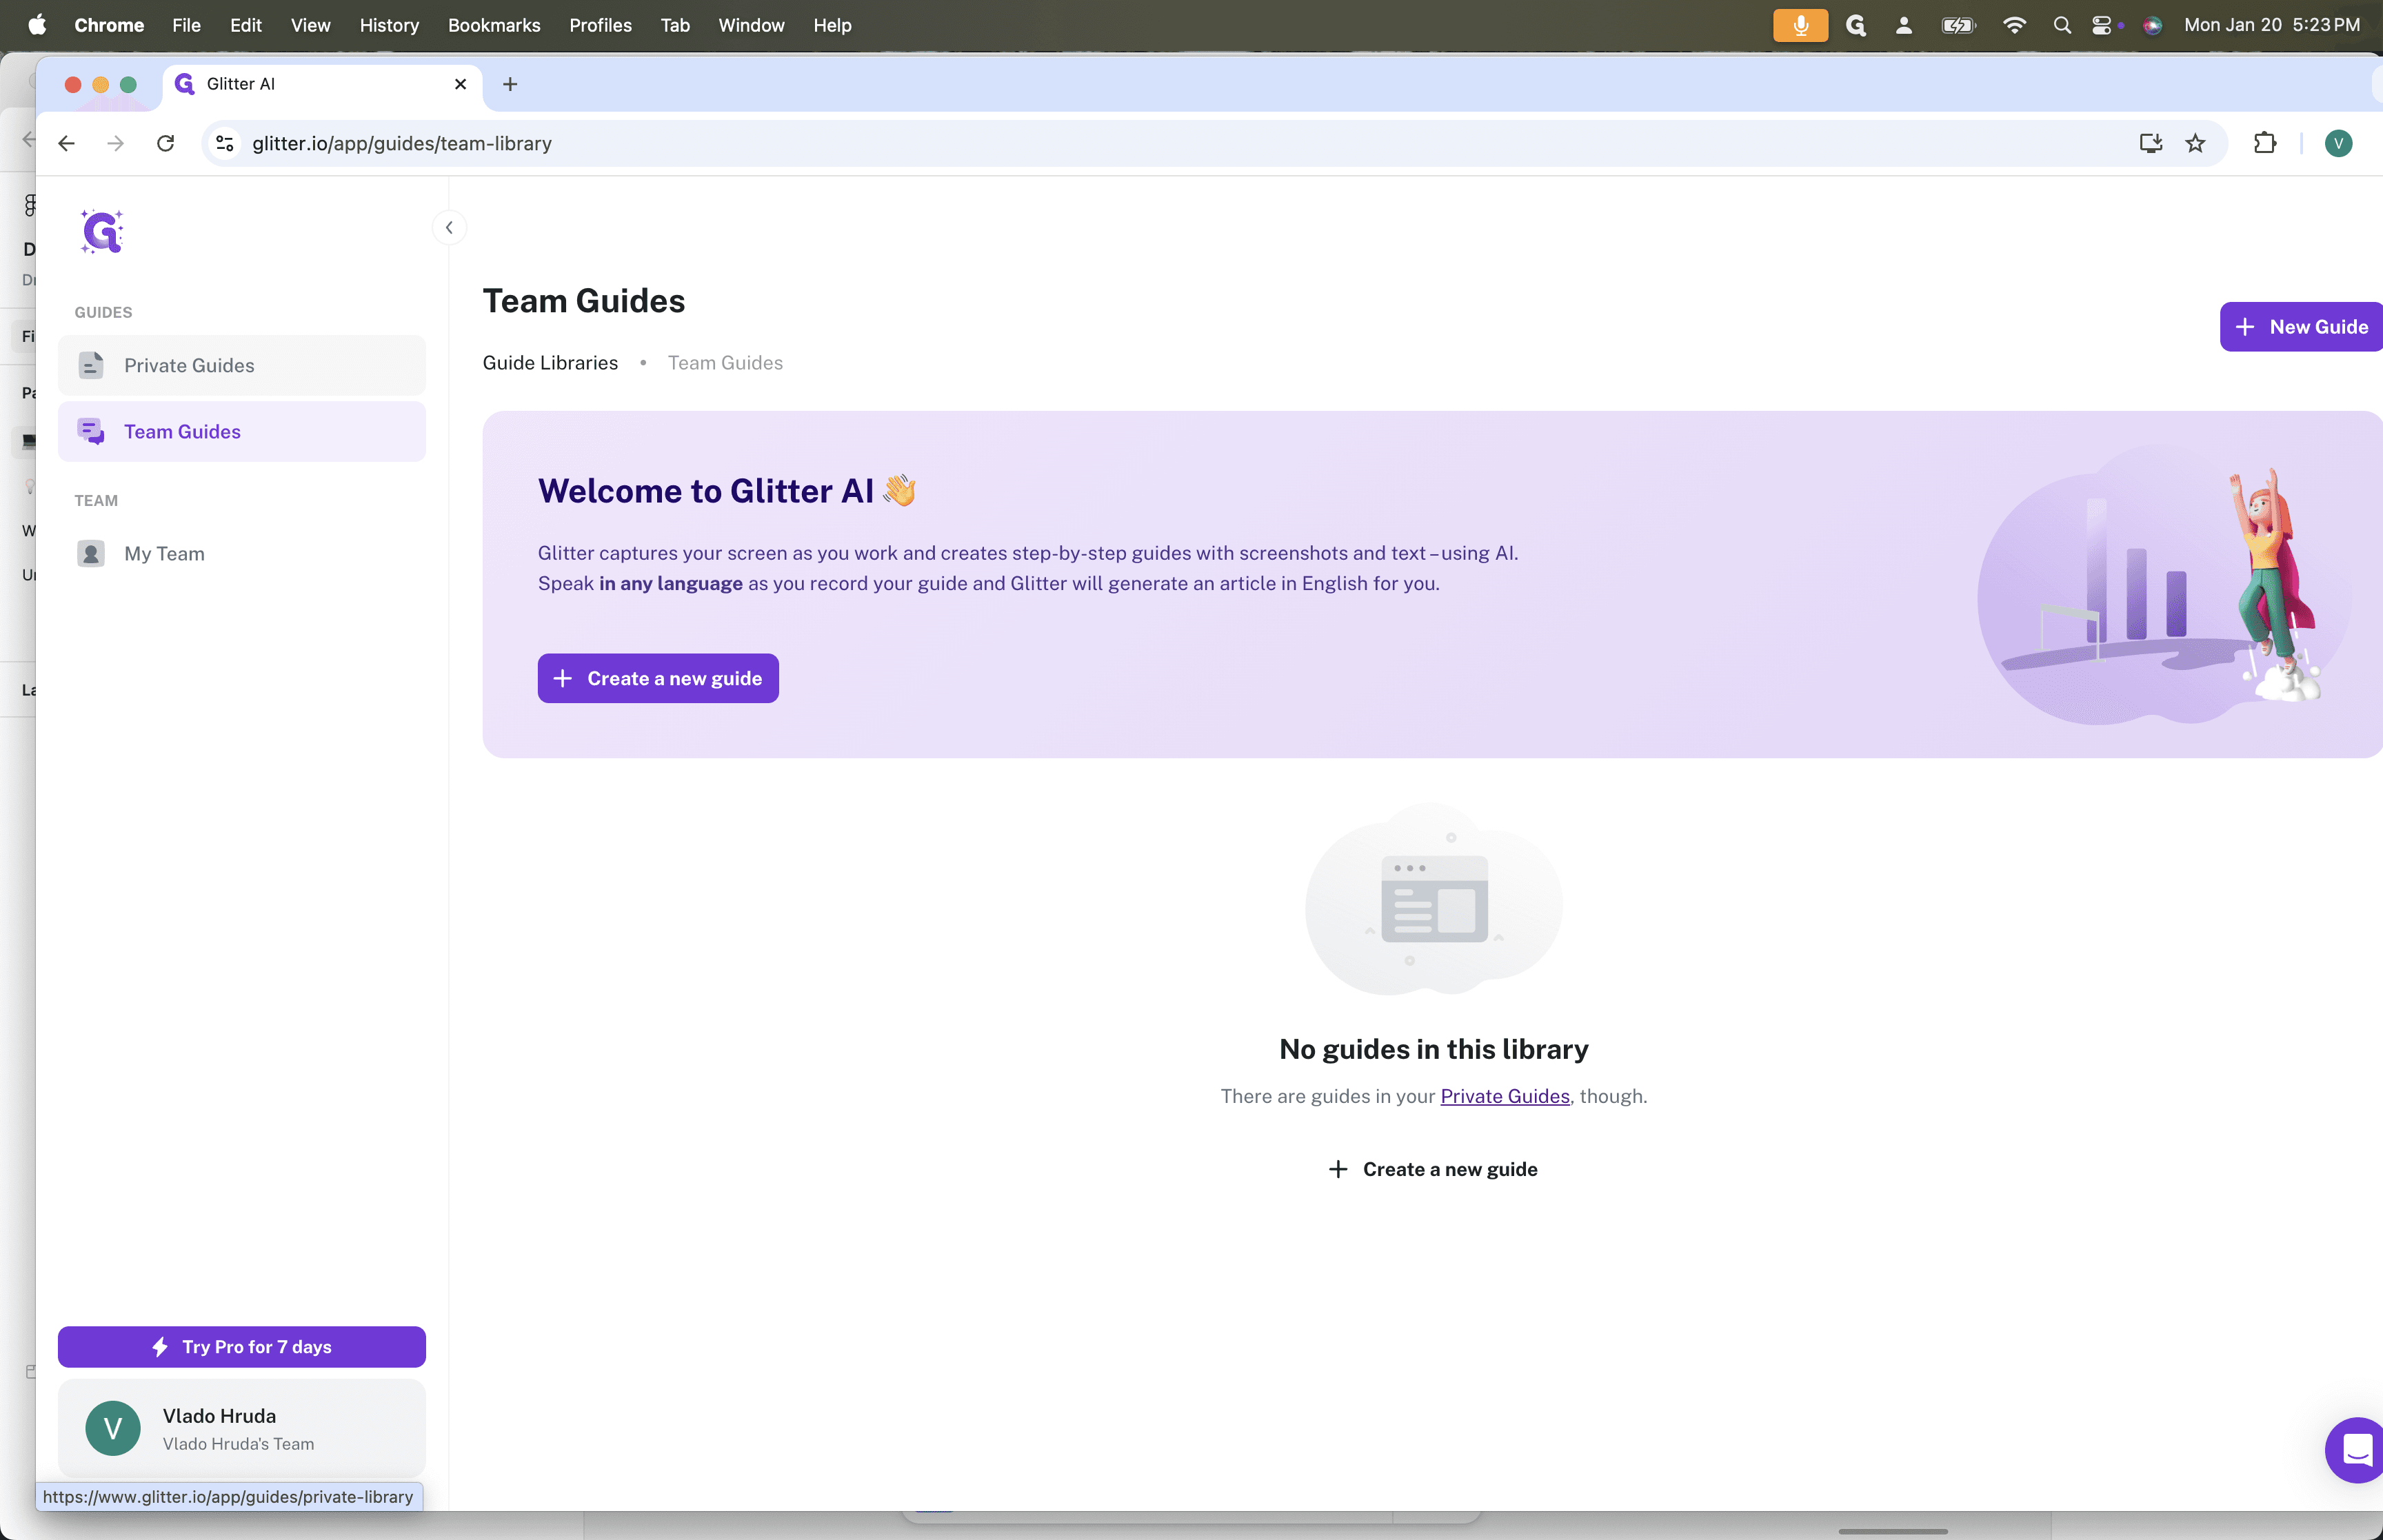The height and width of the screenshot is (1540, 2383).
Task: Open the Help menu
Action: (x=832, y=25)
